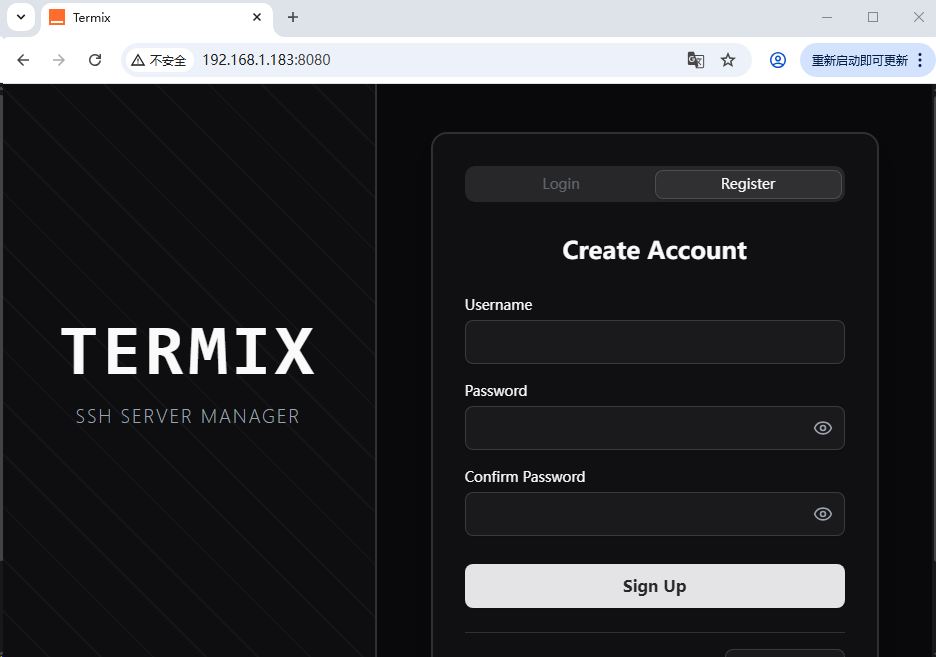This screenshot has height=657, width=936.
Task: Select the Register tab
Action: point(748,184)
